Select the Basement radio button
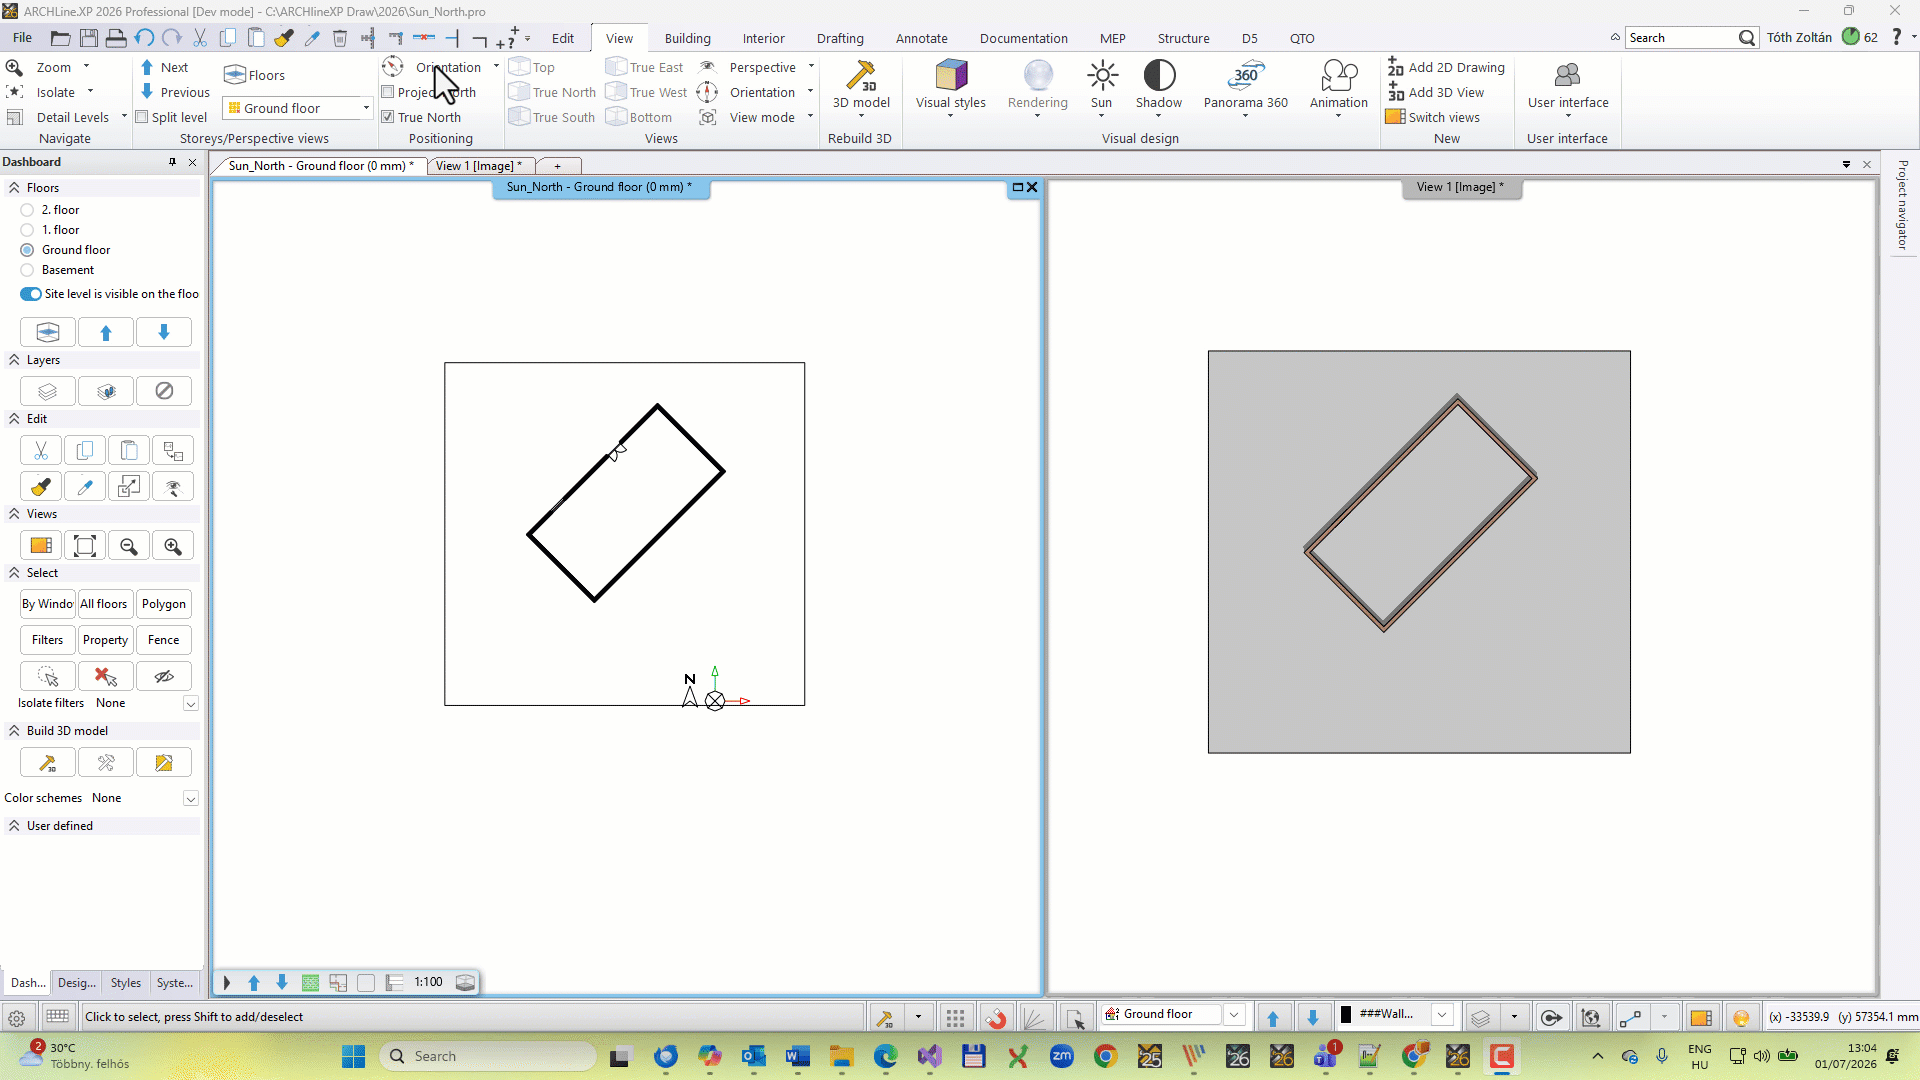This screenshot has height=1080, width=1920. click(x=27, y=270)
